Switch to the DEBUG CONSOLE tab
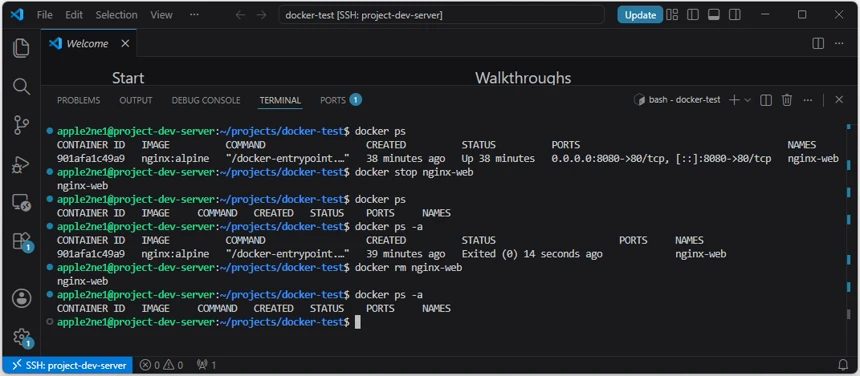 206,100
